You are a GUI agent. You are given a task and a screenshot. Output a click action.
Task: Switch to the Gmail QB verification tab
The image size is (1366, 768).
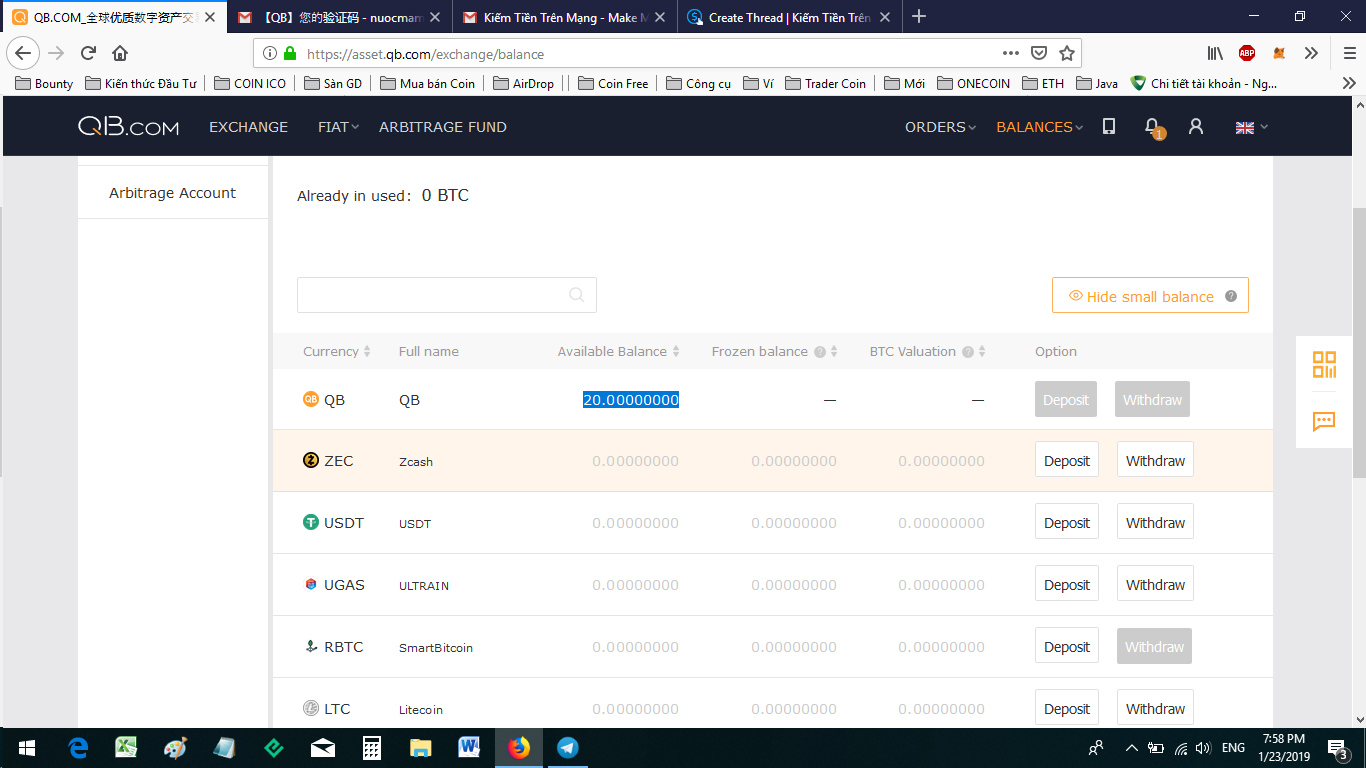[x=339, y=17]
